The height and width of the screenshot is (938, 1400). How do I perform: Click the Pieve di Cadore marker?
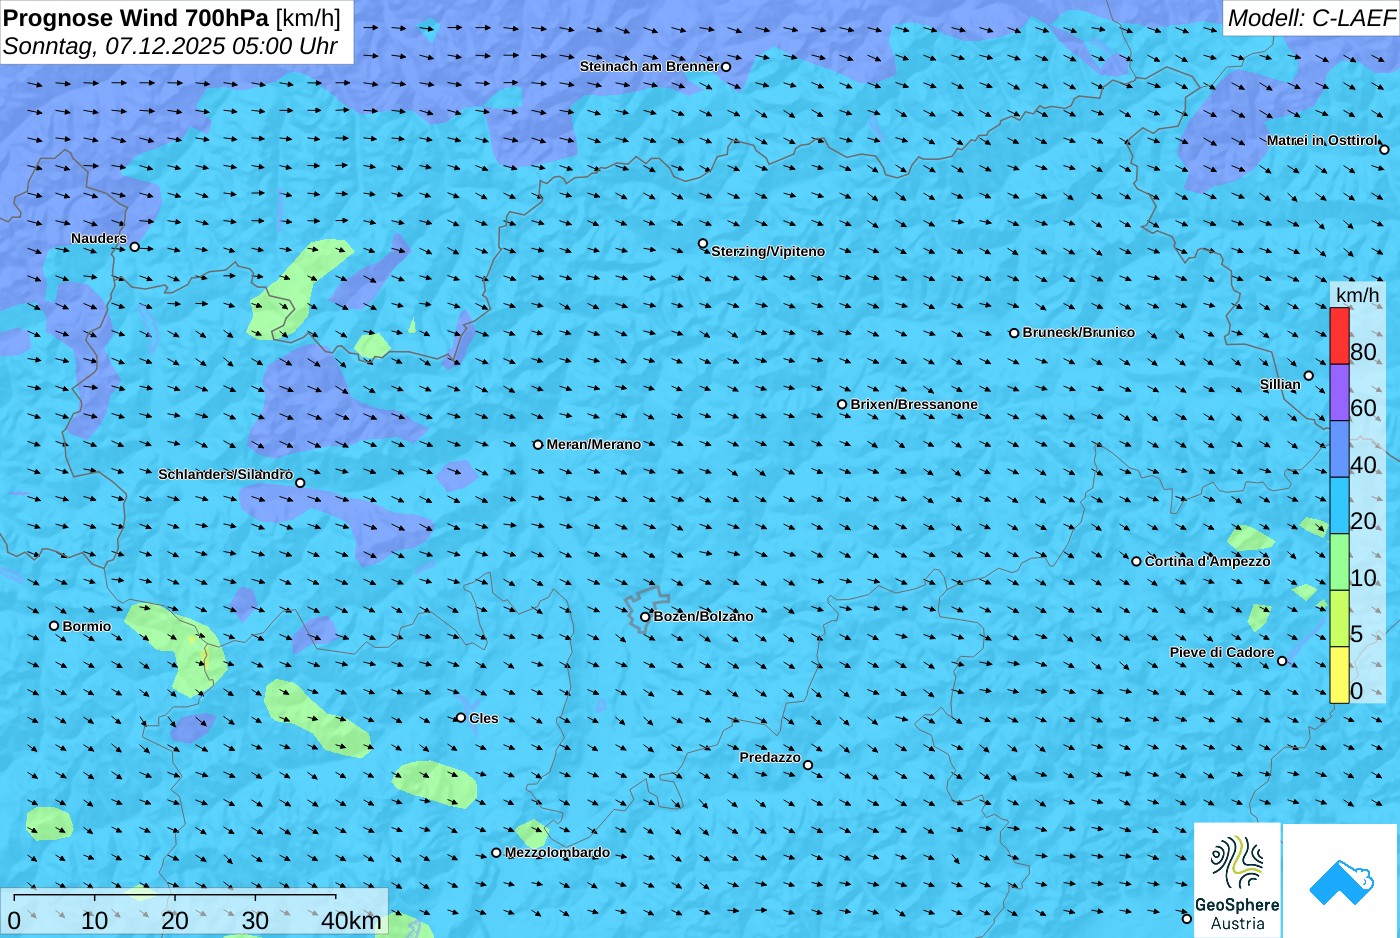(x=1283, y=661)
